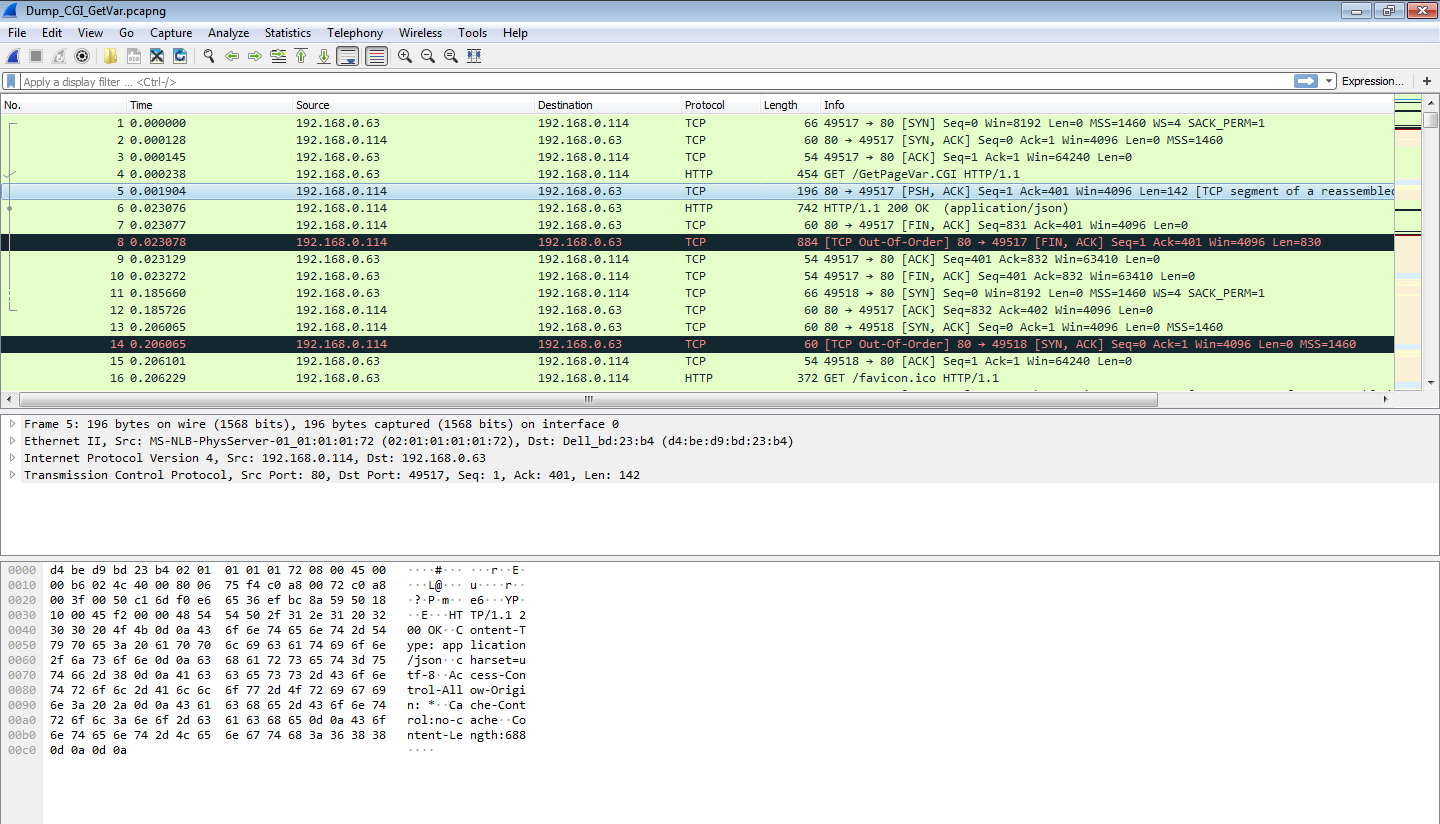Click the packet list horizontal scrollbar thumb
Screen dimensions: 1440x824
pyautogui.click(x=588, y=399)
